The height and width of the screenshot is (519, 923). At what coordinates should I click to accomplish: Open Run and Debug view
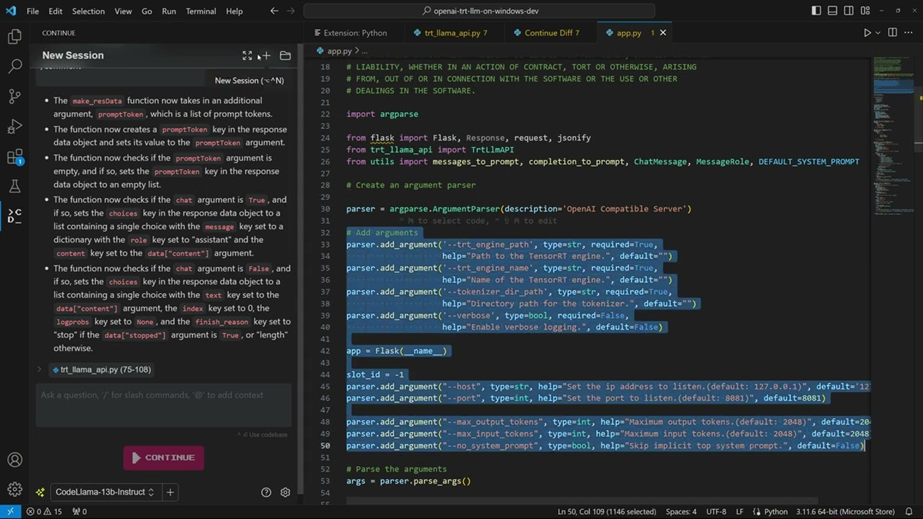[14, 127]
